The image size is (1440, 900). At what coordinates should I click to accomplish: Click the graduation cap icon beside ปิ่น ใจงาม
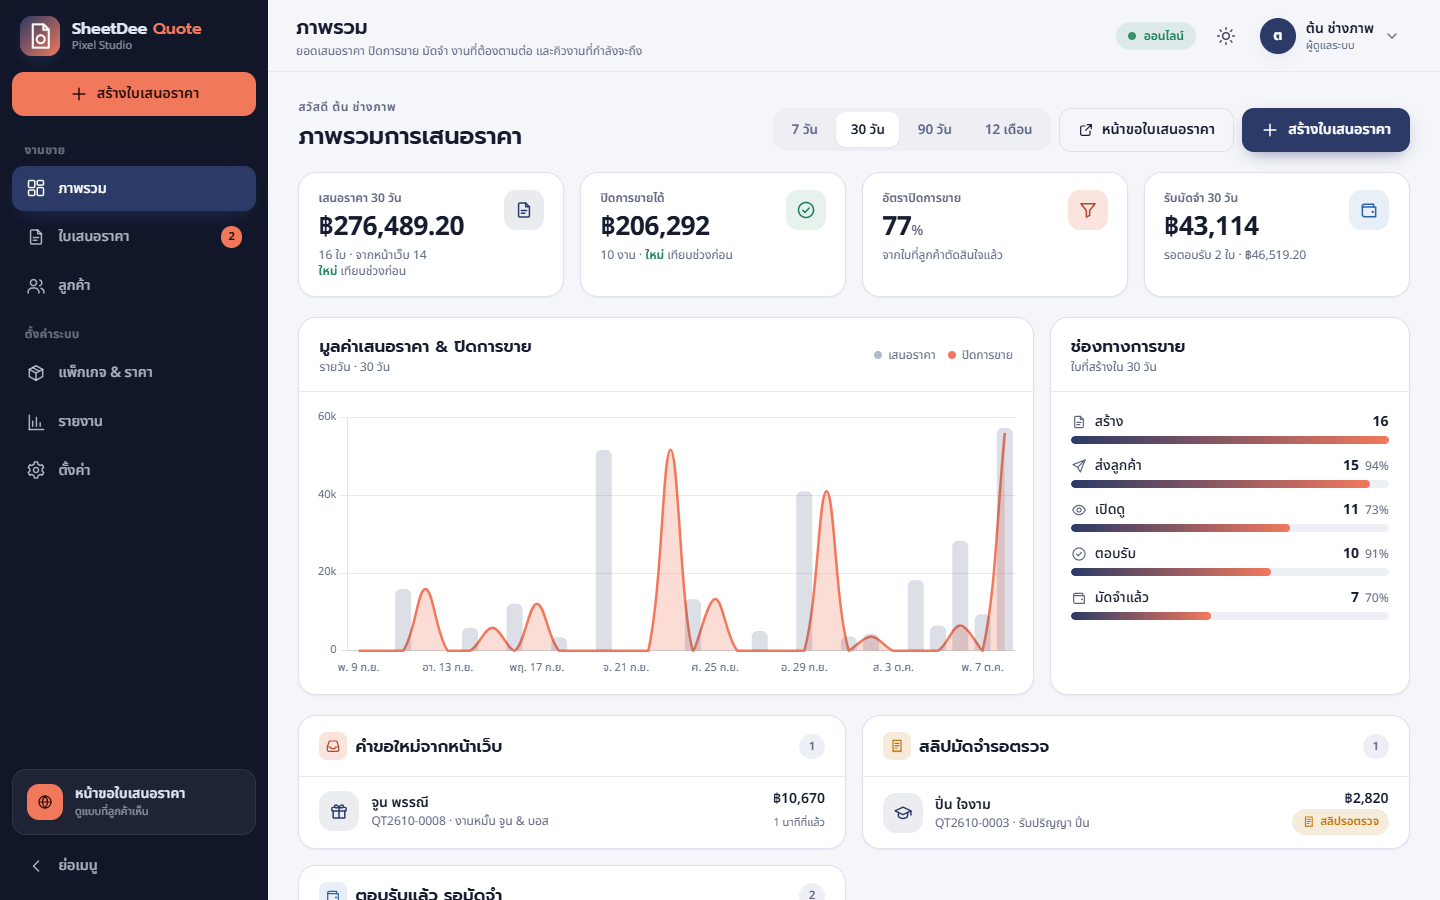tap(903, 813)
